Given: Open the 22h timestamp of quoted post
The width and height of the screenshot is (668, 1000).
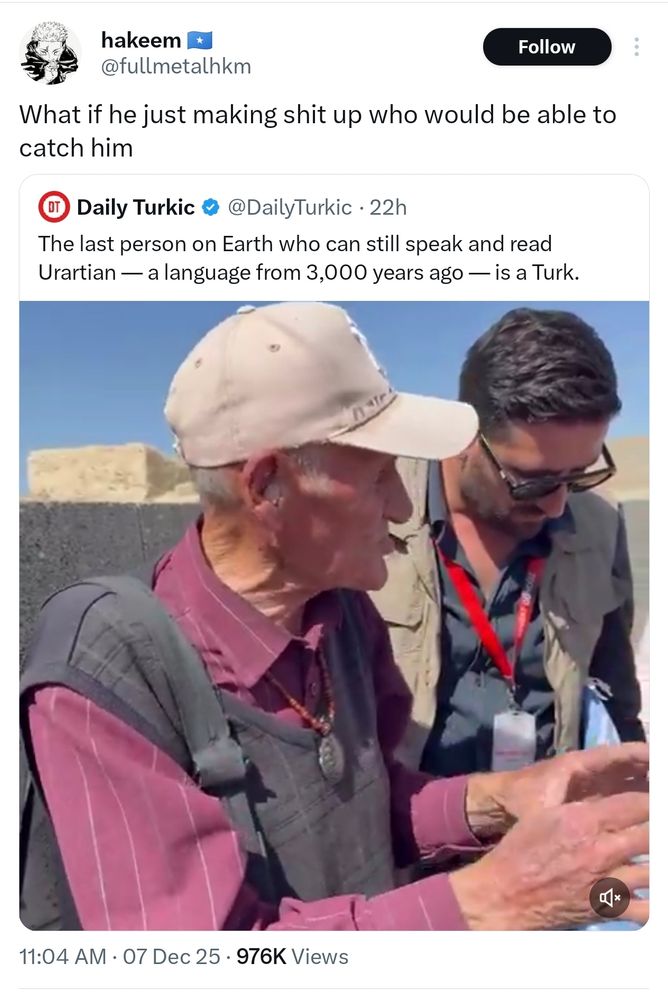Looking at the screenshot, I should point(388,207).
